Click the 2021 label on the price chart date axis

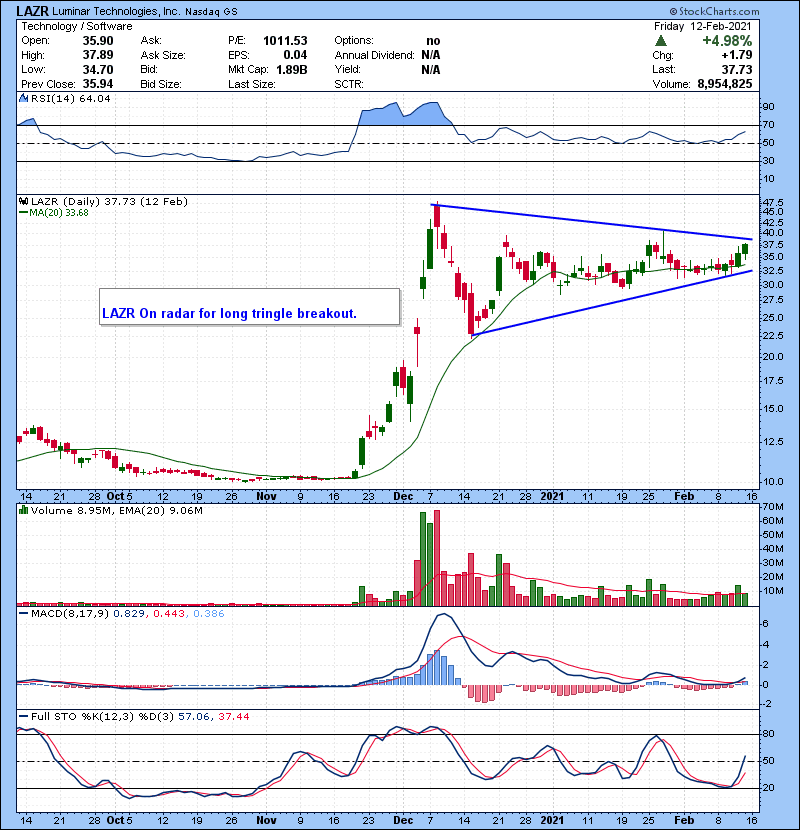tap(552, 497)
